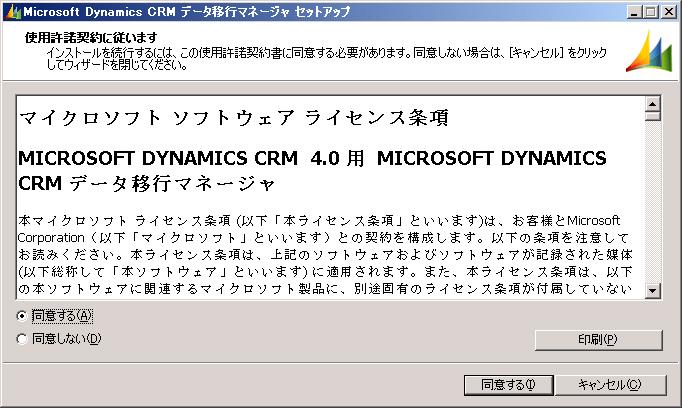The width and height of the screenshot is (682, 408).
Task: Click the license line starting with Corporation
Action: click(323, 238)
